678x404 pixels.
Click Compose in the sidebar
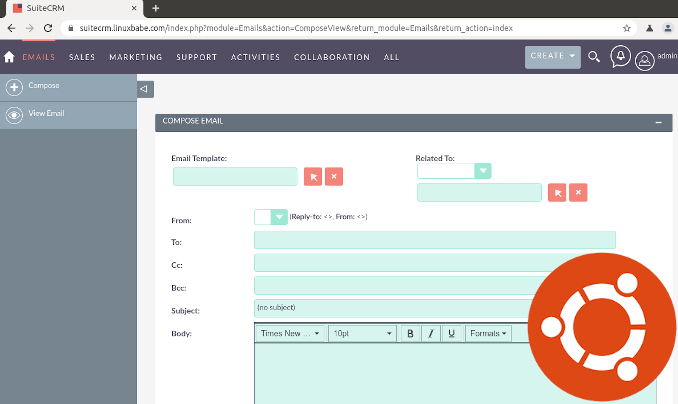coord(44,86)
